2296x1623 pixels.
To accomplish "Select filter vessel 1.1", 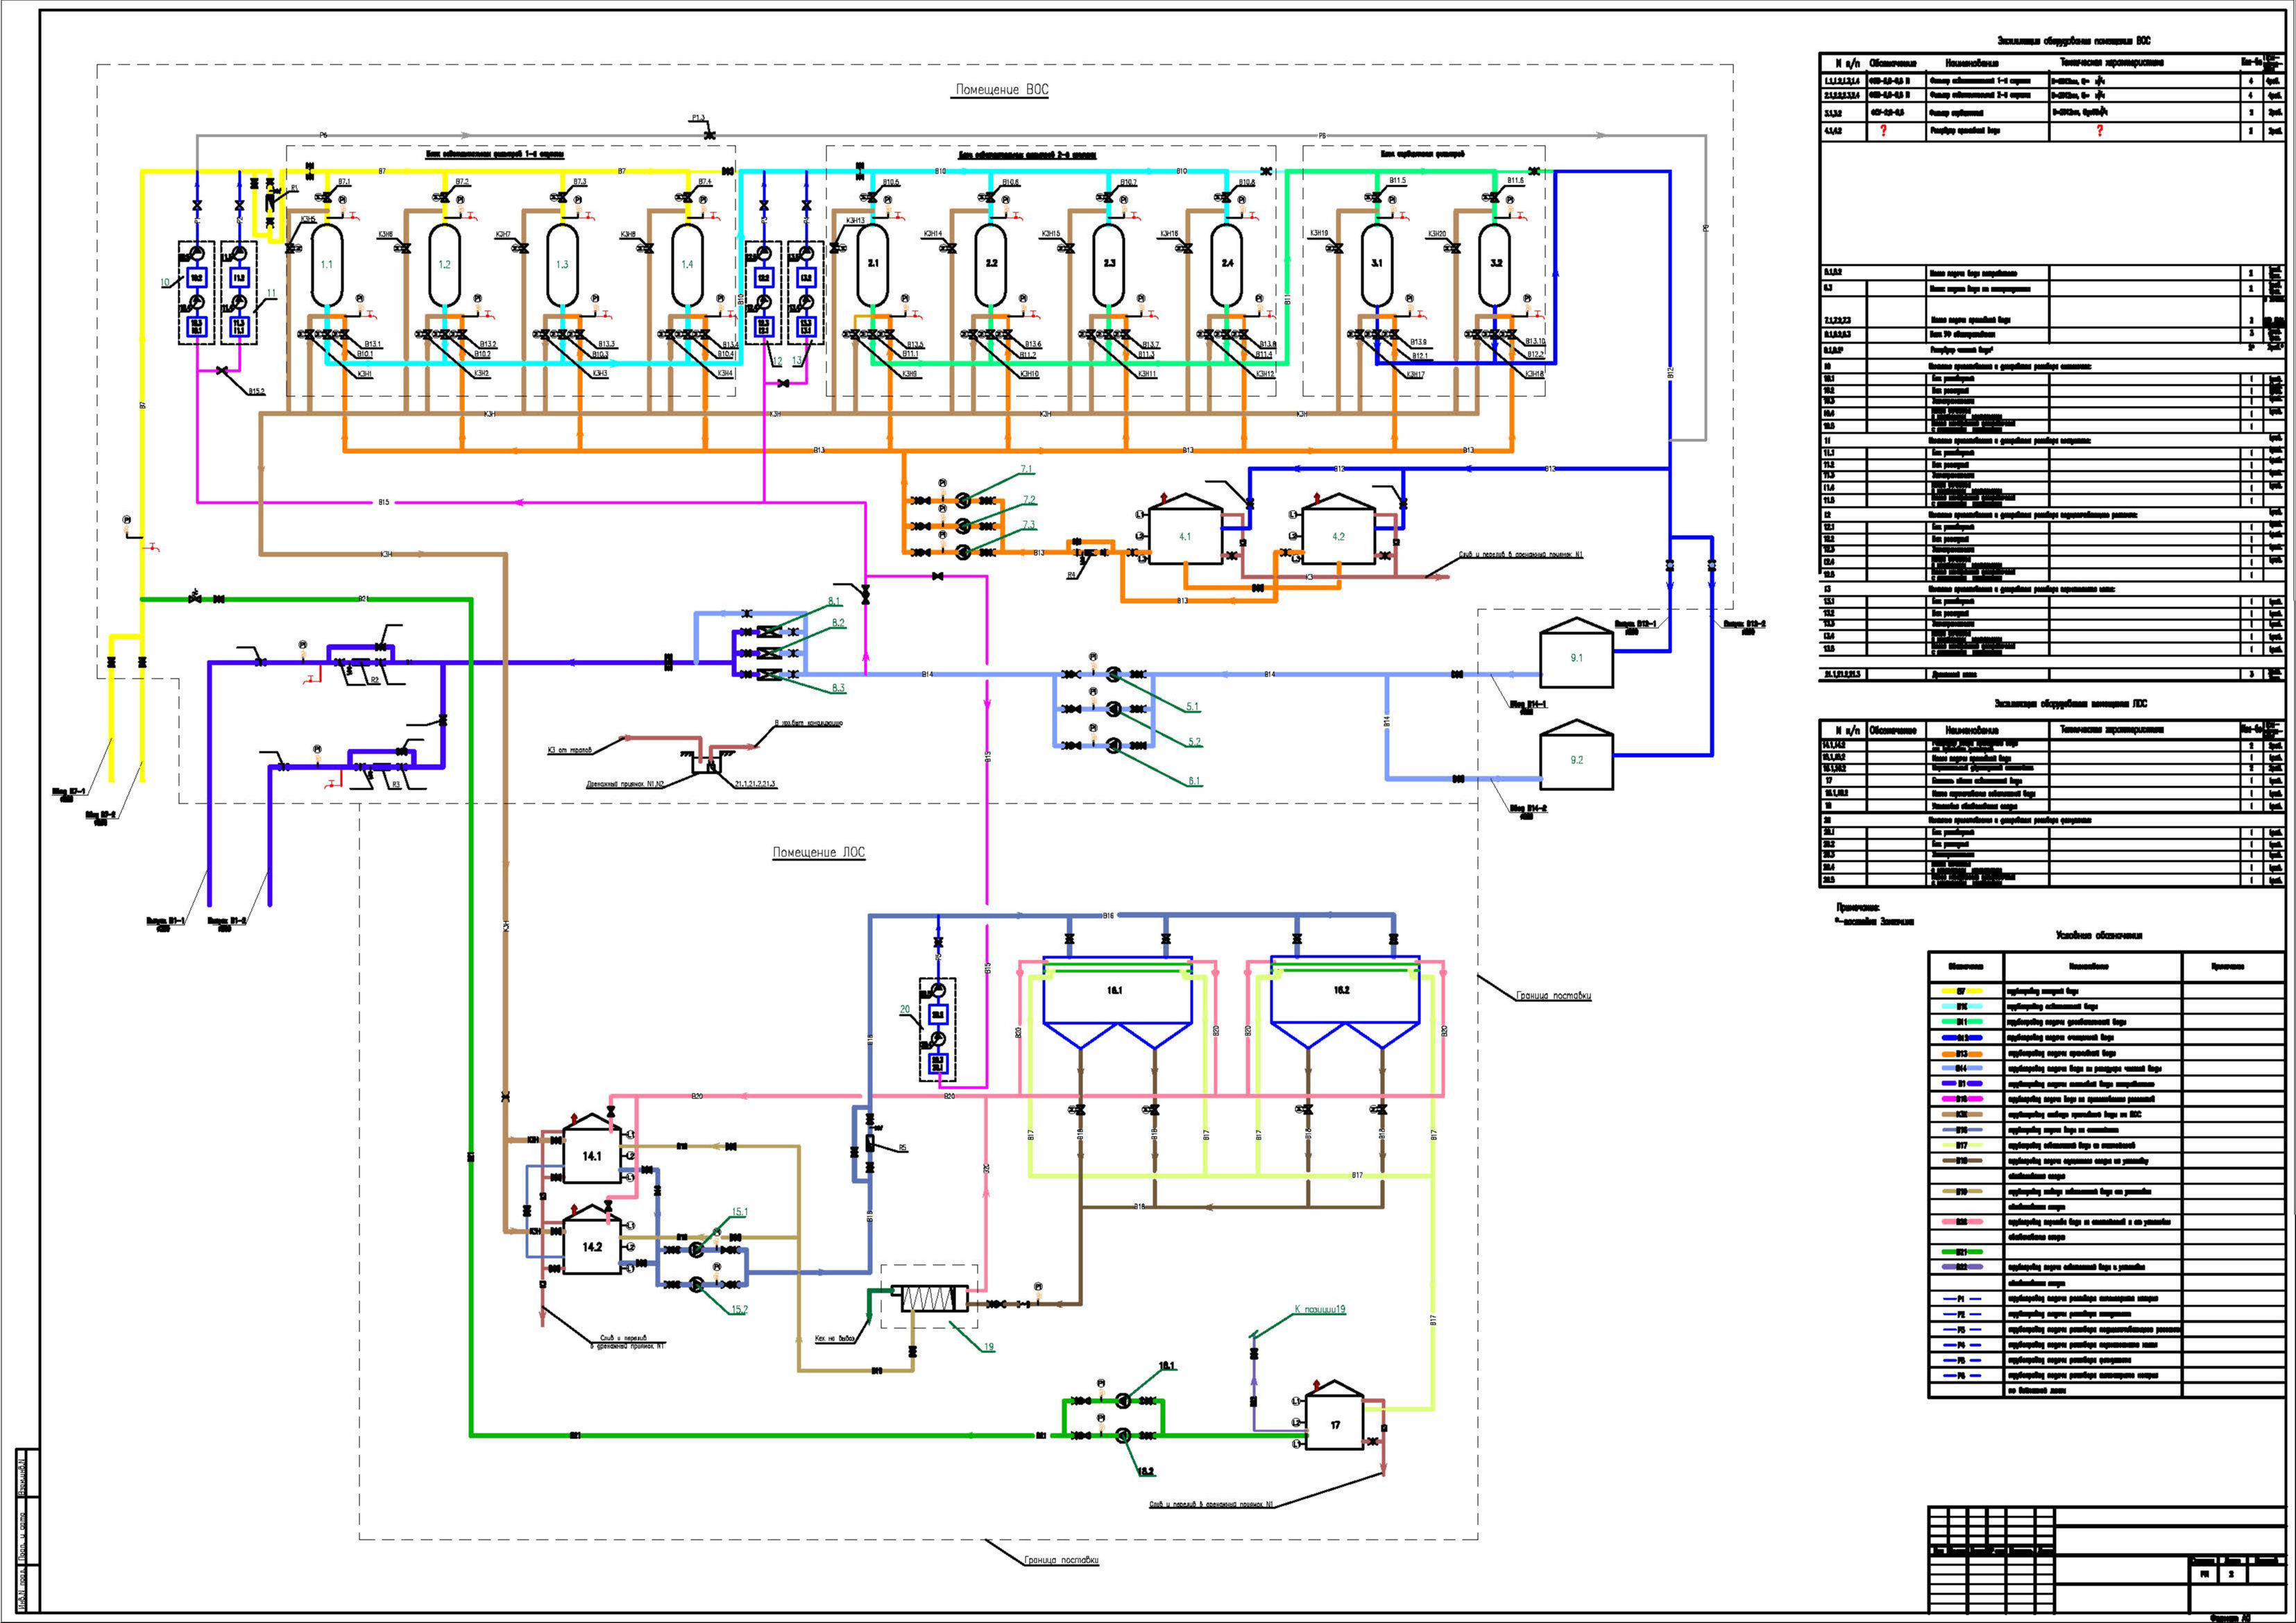I will point(326,266).
